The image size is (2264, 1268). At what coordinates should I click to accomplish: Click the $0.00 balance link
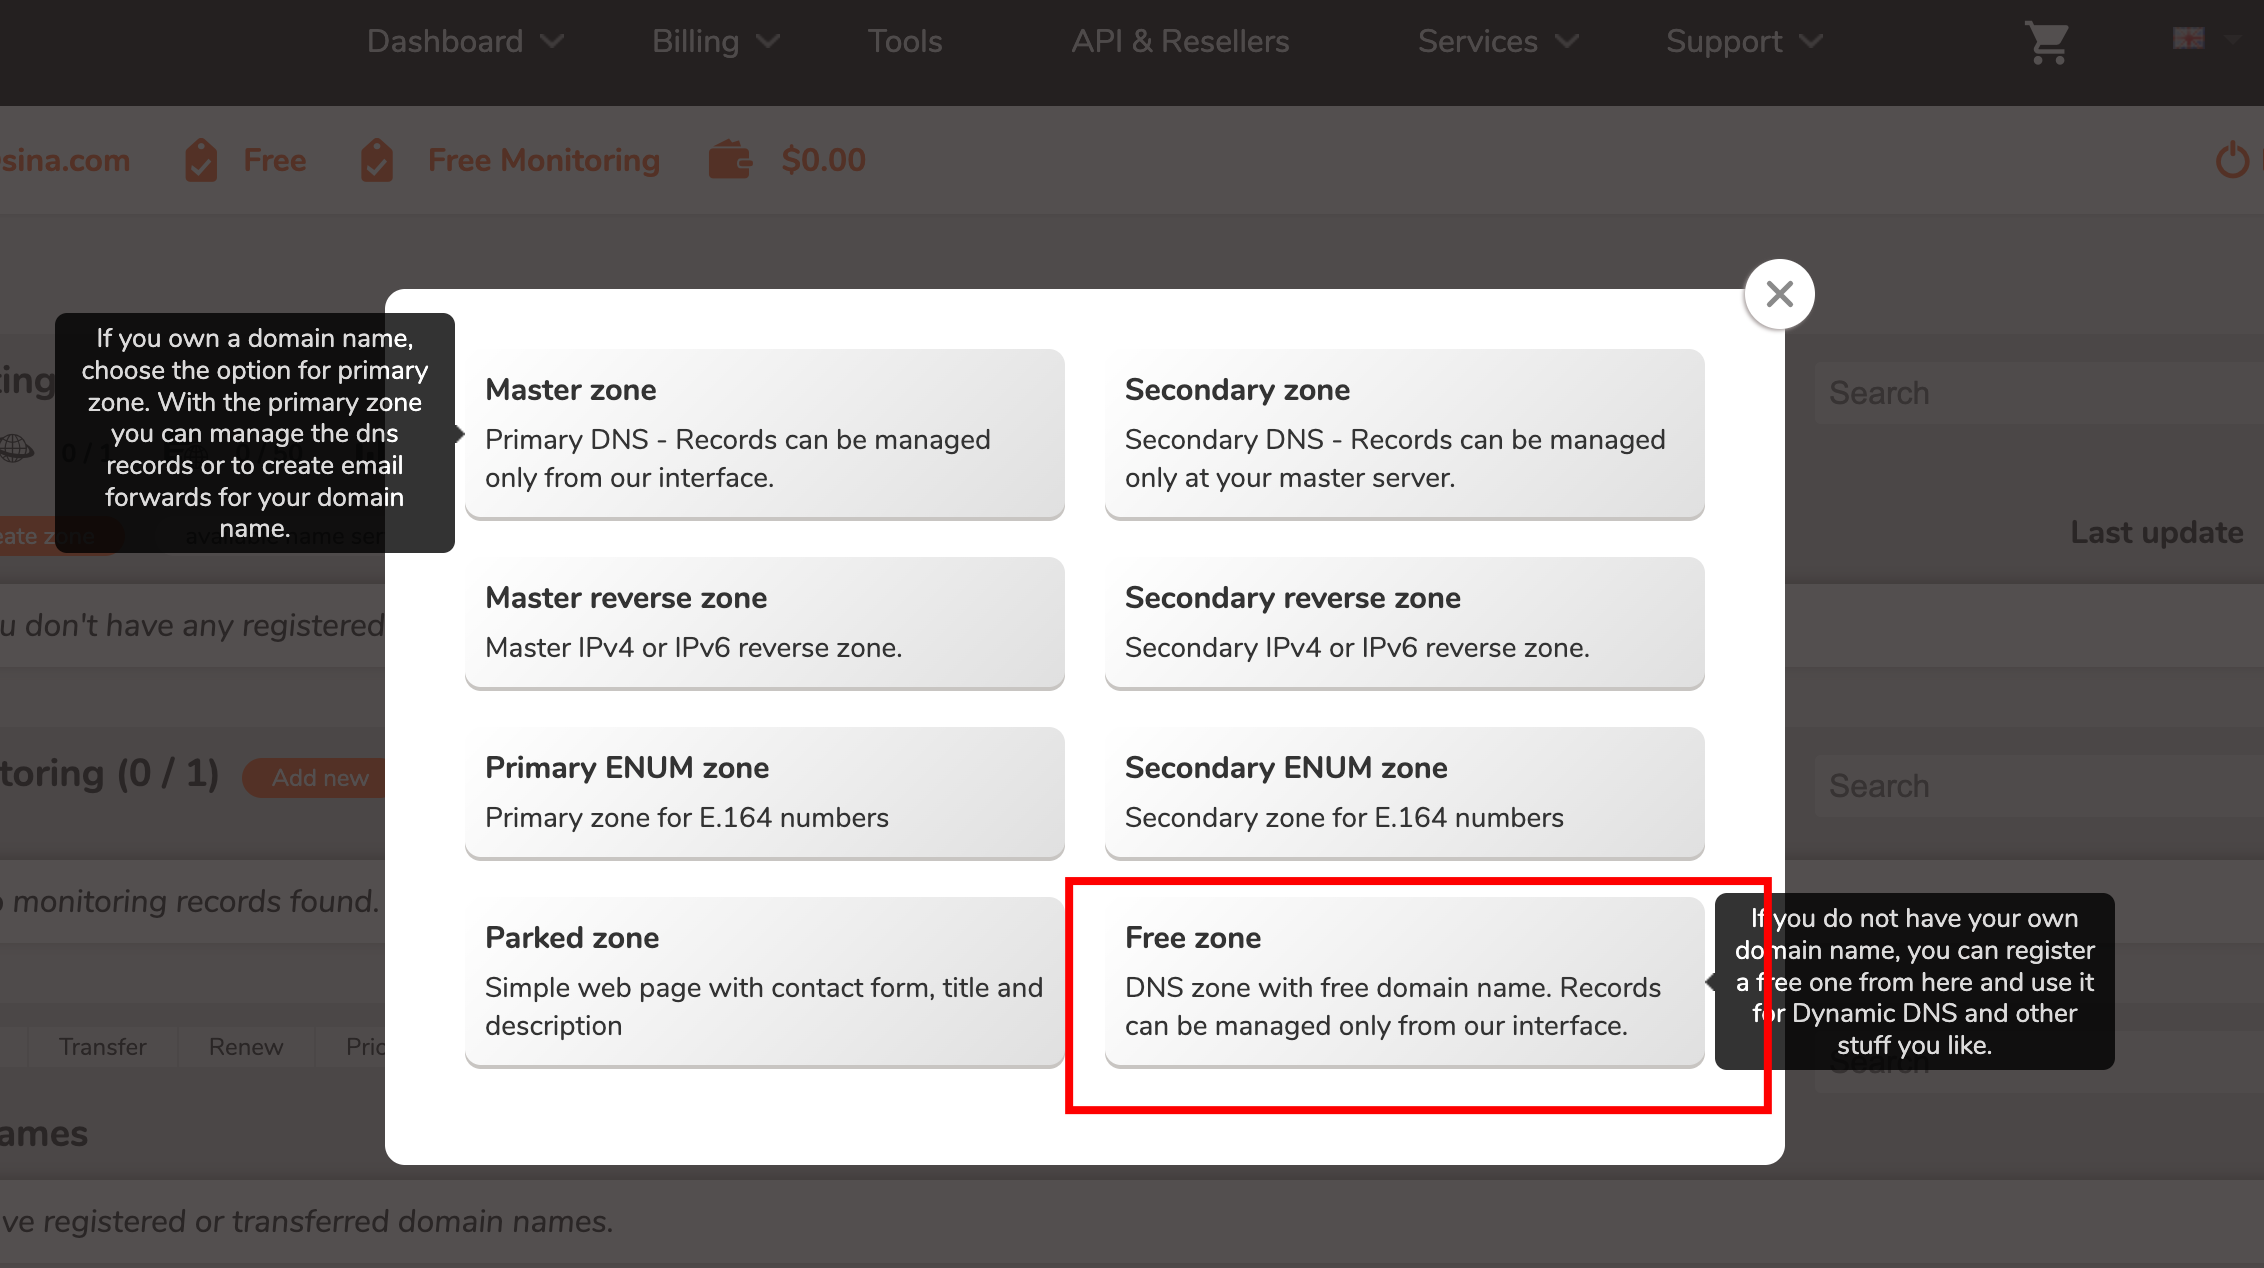tap(823, 160)
